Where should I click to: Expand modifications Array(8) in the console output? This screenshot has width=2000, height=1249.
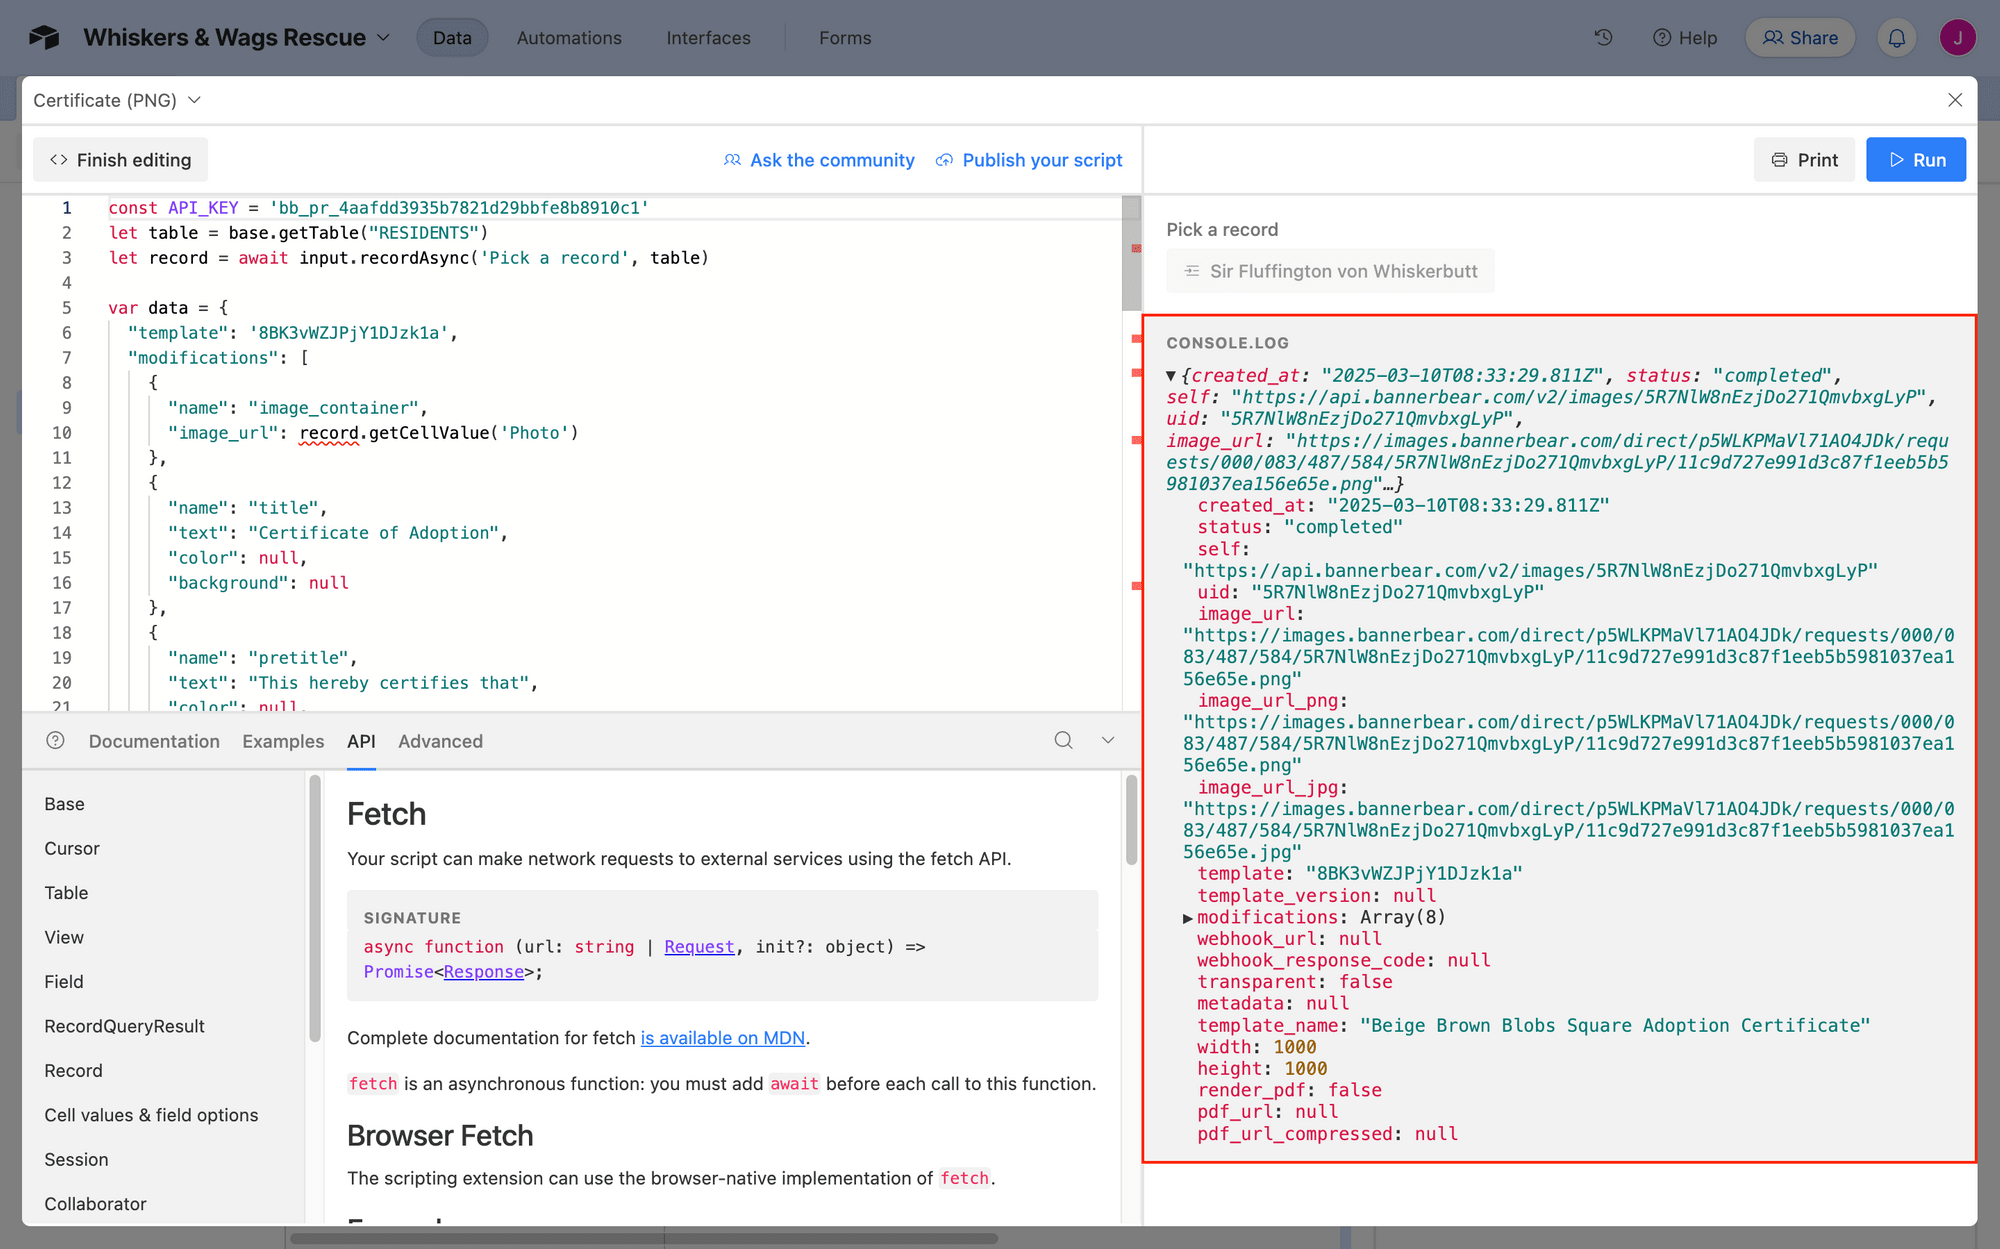[1186, 917]
